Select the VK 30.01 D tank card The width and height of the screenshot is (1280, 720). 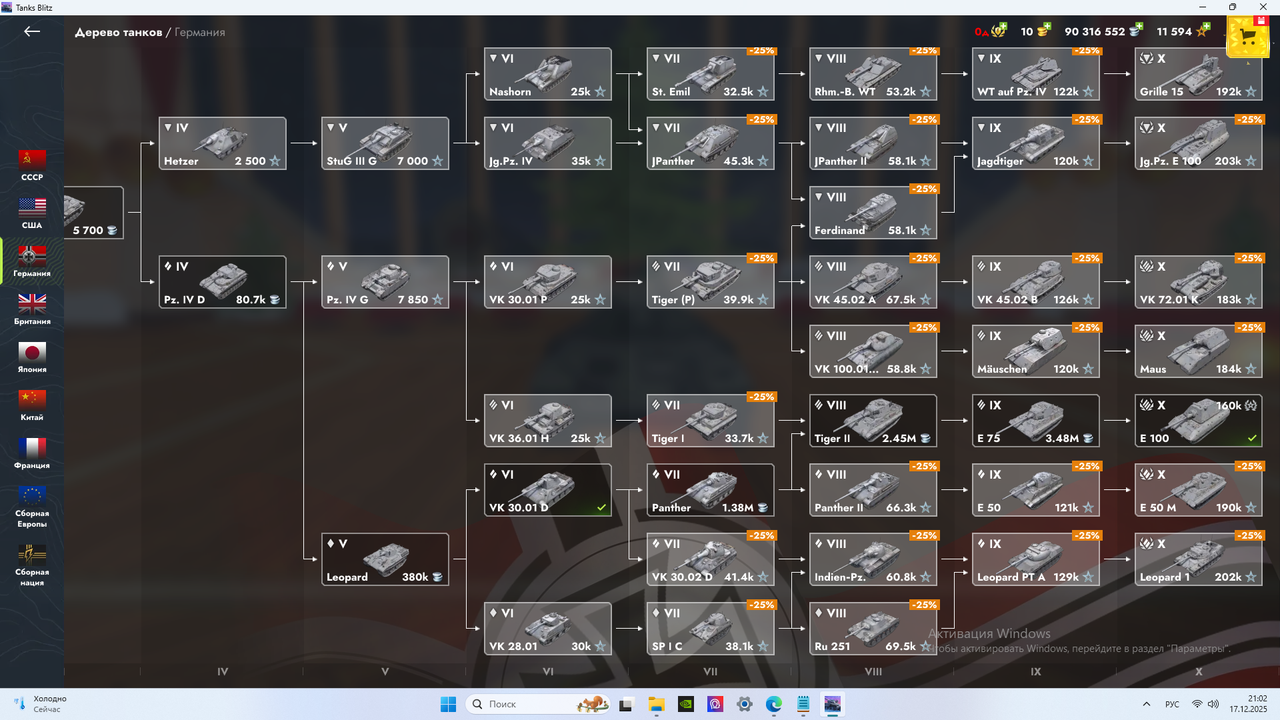(548, 490)
